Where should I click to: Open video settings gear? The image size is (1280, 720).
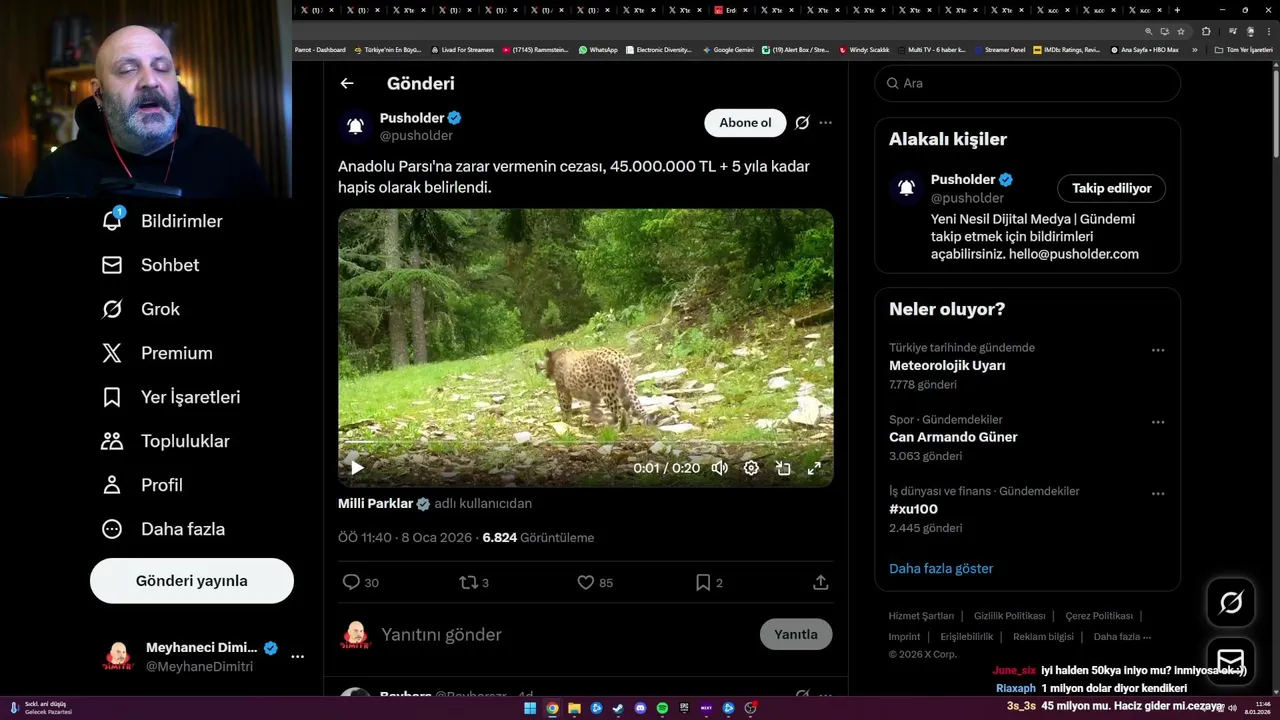(x=751, y=468)
